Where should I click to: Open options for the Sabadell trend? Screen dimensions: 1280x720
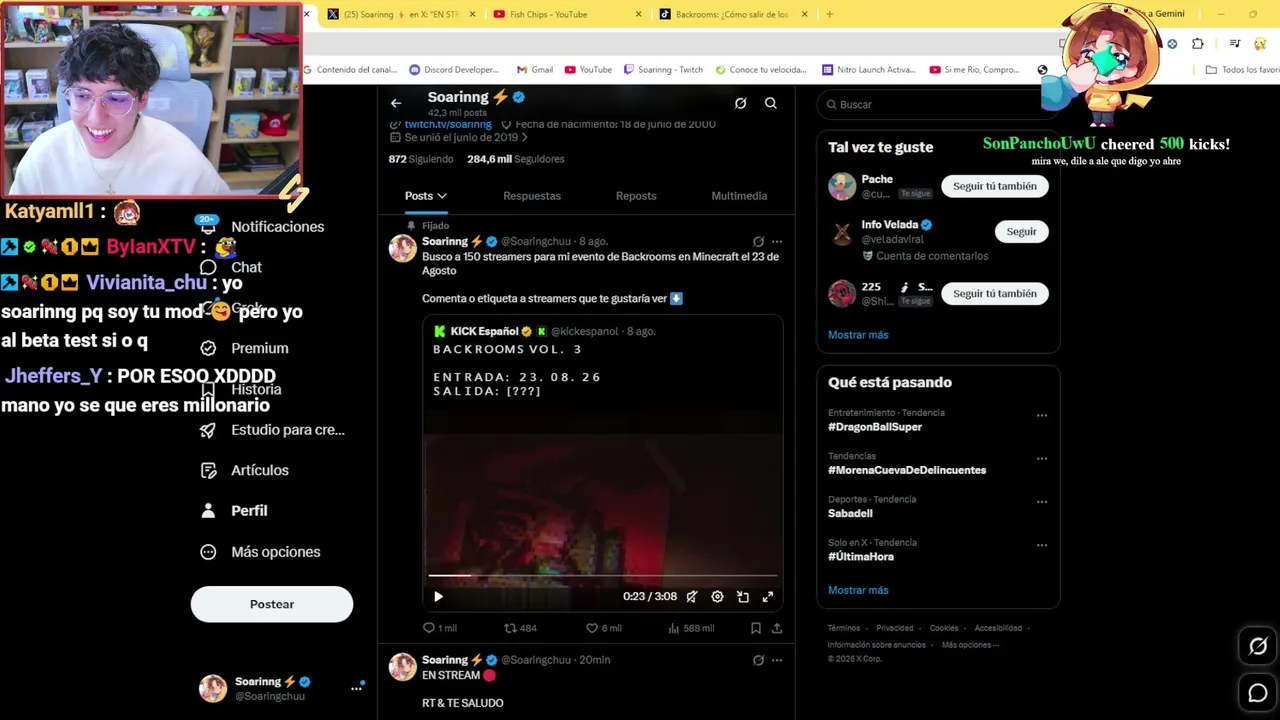click(x=1042, y=502)
